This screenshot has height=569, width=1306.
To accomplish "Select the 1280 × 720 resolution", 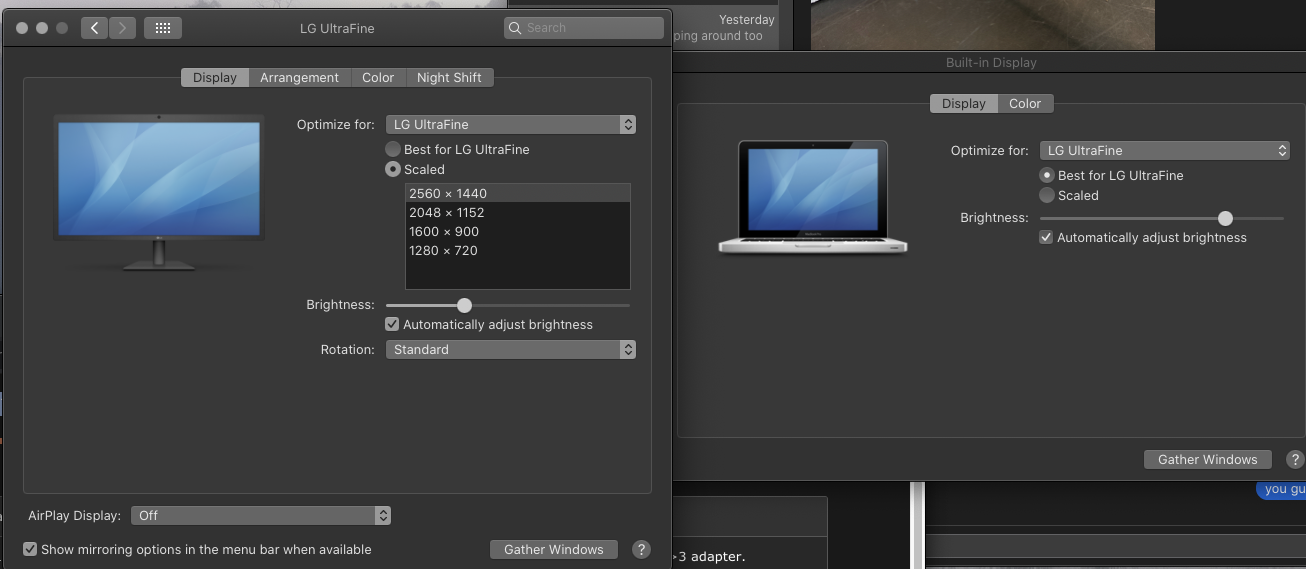I will [x=518, y=250].
